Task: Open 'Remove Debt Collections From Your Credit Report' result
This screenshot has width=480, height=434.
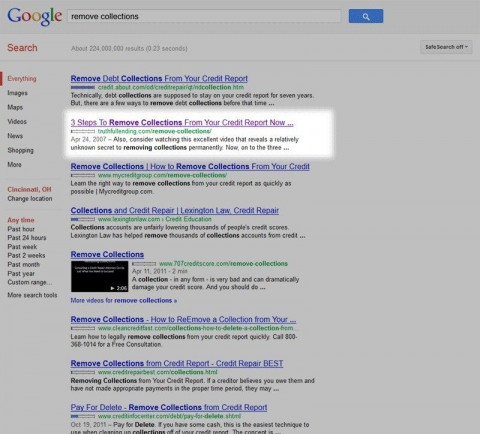Action: [x=159, y=79]
